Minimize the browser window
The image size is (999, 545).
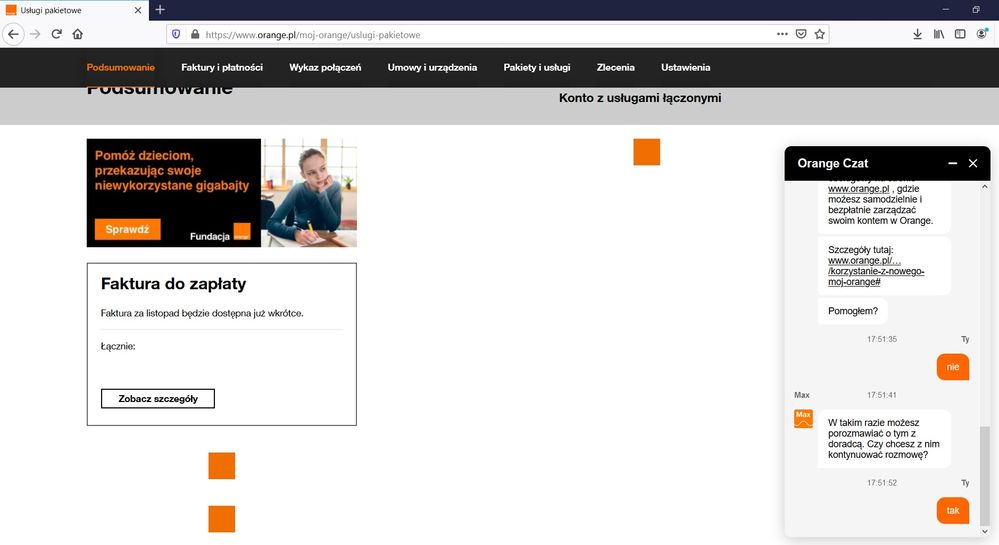[945, 10]
